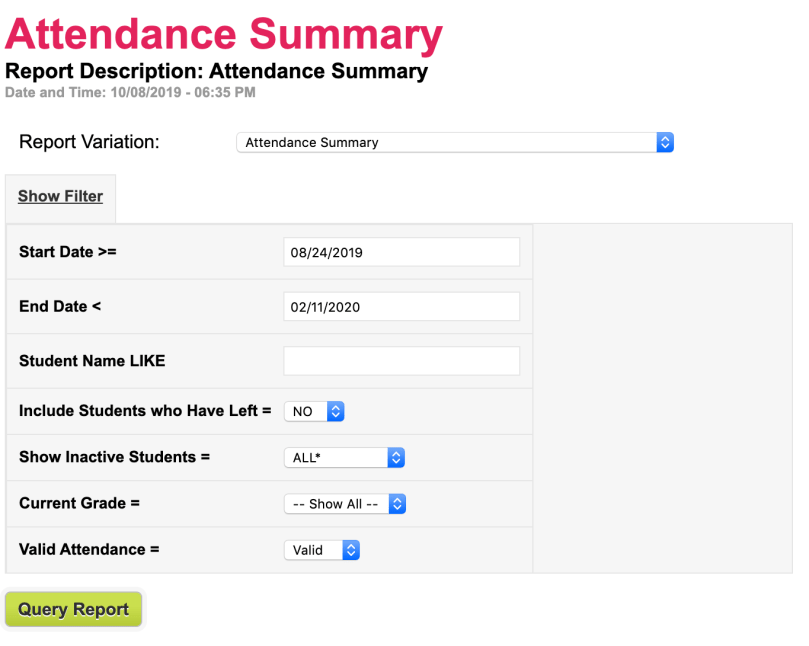Click the empty Student Name LIKE field
809x646 pixels.
[401, 360]
